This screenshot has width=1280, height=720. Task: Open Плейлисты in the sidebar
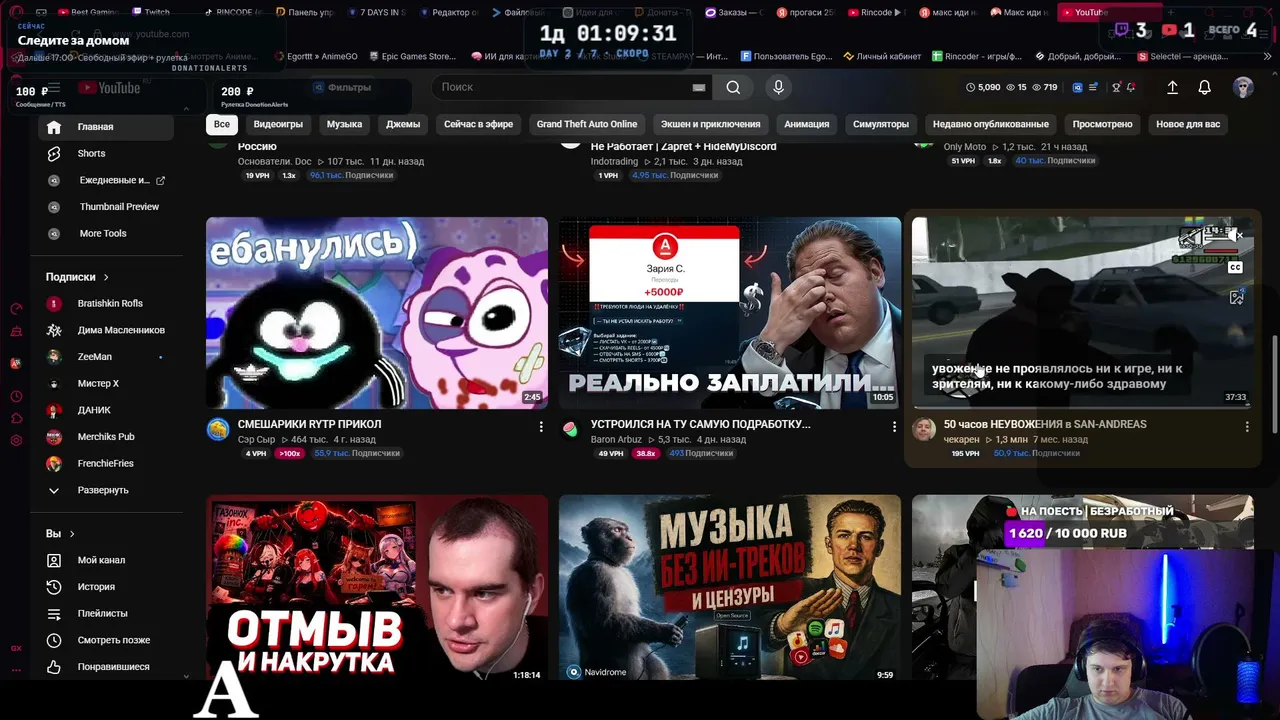pyautogui.click(x=106, y=613)
